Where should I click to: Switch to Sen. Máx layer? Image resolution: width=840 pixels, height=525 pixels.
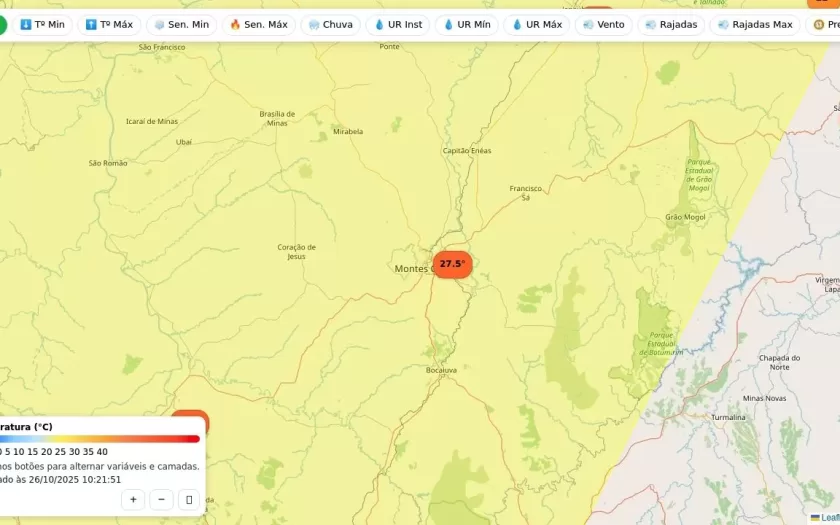(x=259, y=25)
